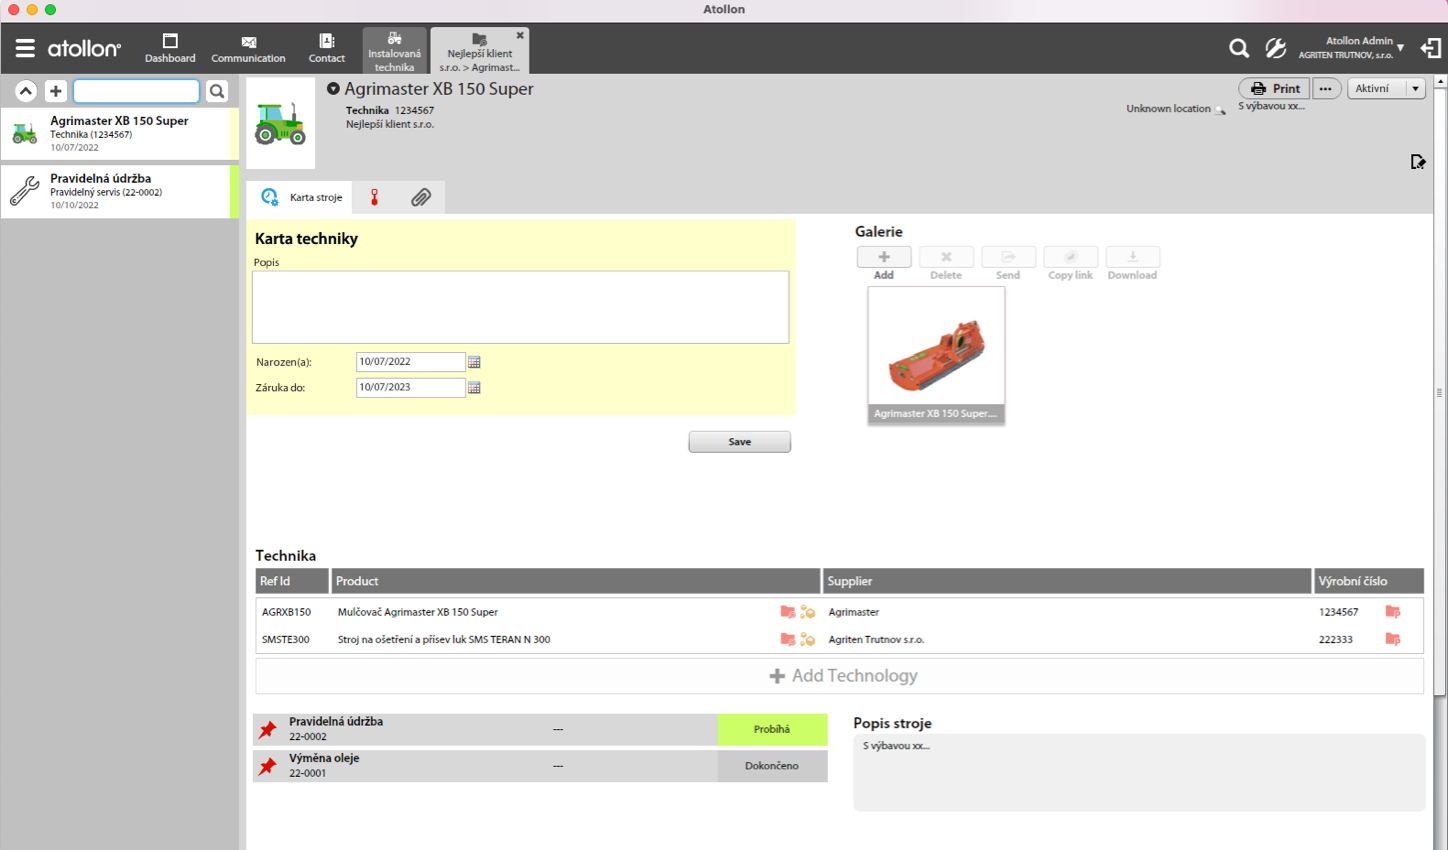
Task: Open the hamburger main menu
Action: (25, 48)
